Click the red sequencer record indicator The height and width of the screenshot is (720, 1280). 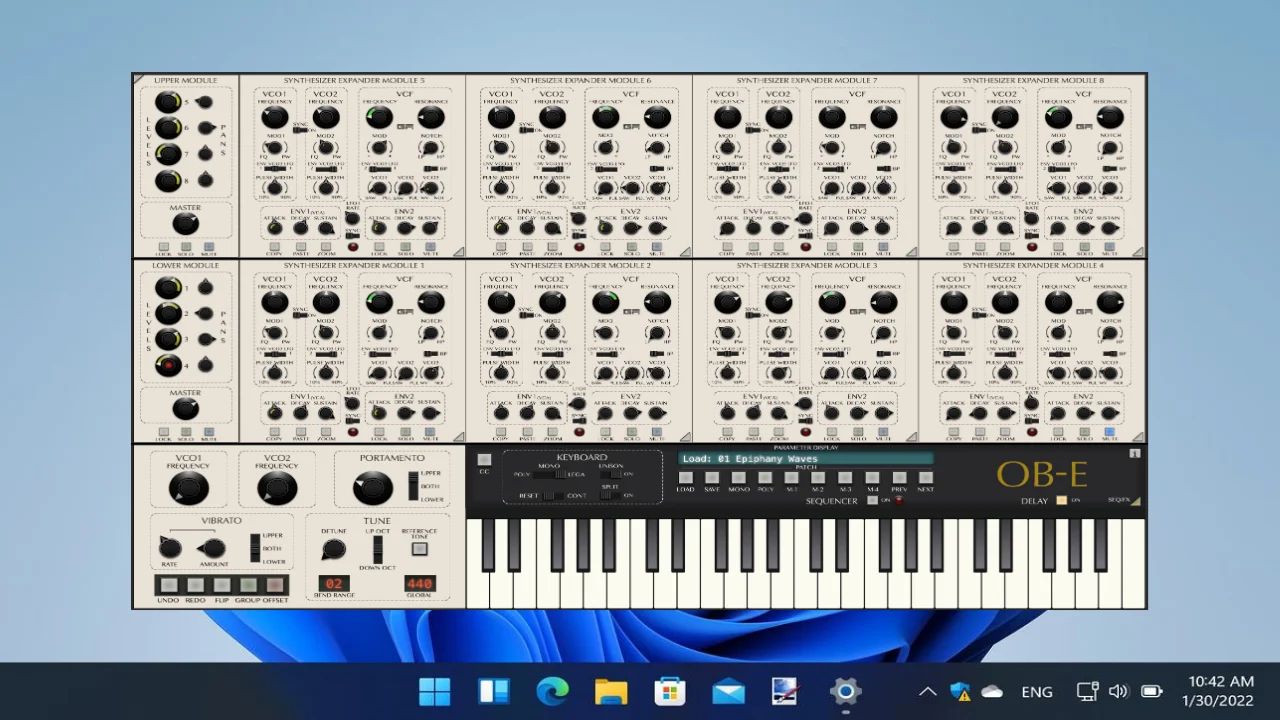click(x=898, y=500)
